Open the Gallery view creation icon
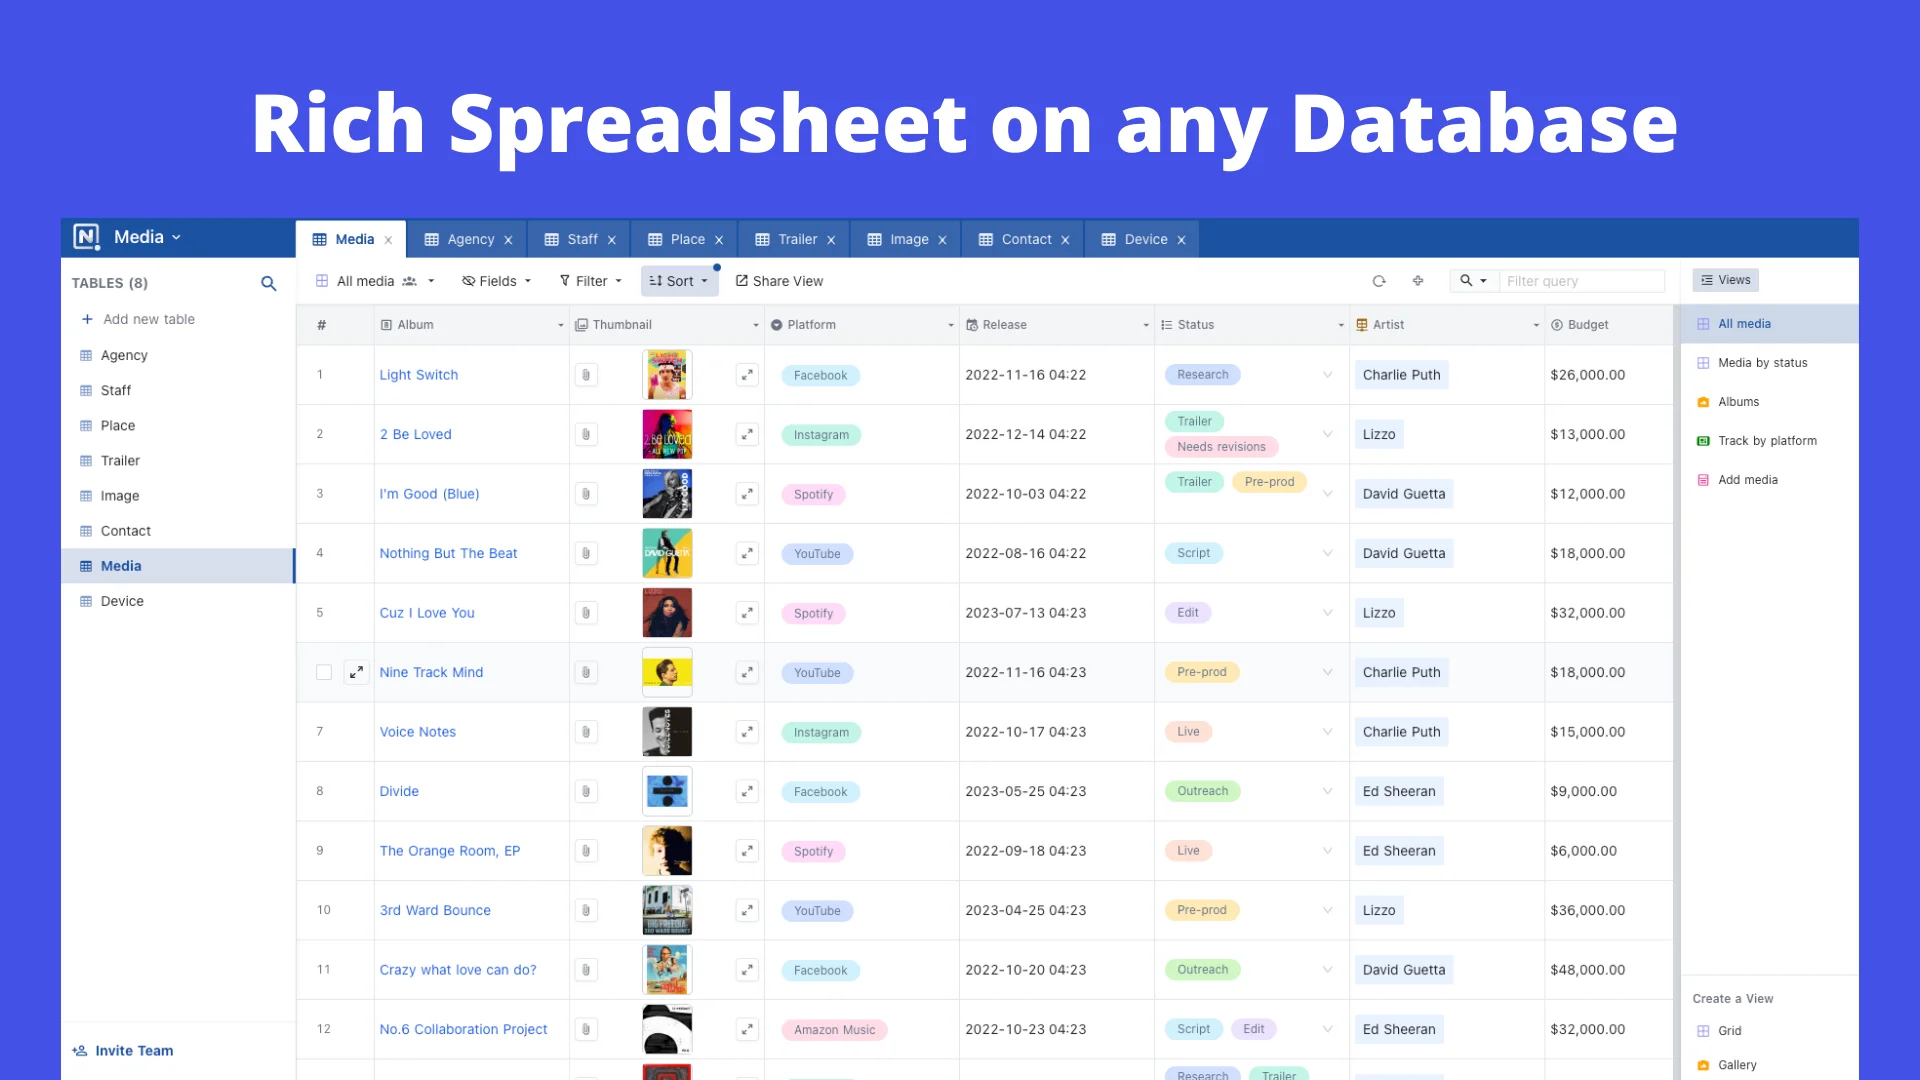This screenshot has width=1920, height=1080. coord(1703,1065)
